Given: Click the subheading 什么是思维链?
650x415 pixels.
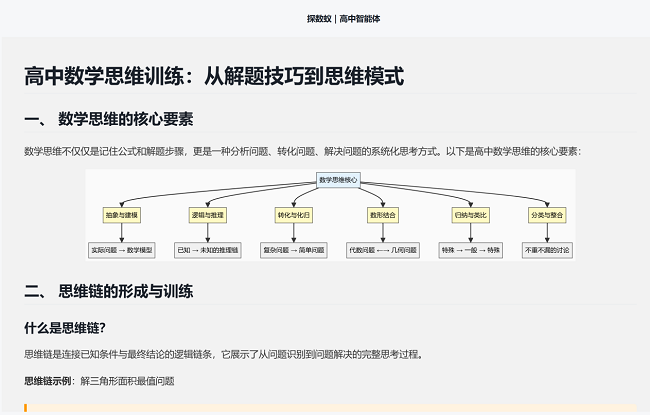Looking at the screenshot, I should [65, 328].
